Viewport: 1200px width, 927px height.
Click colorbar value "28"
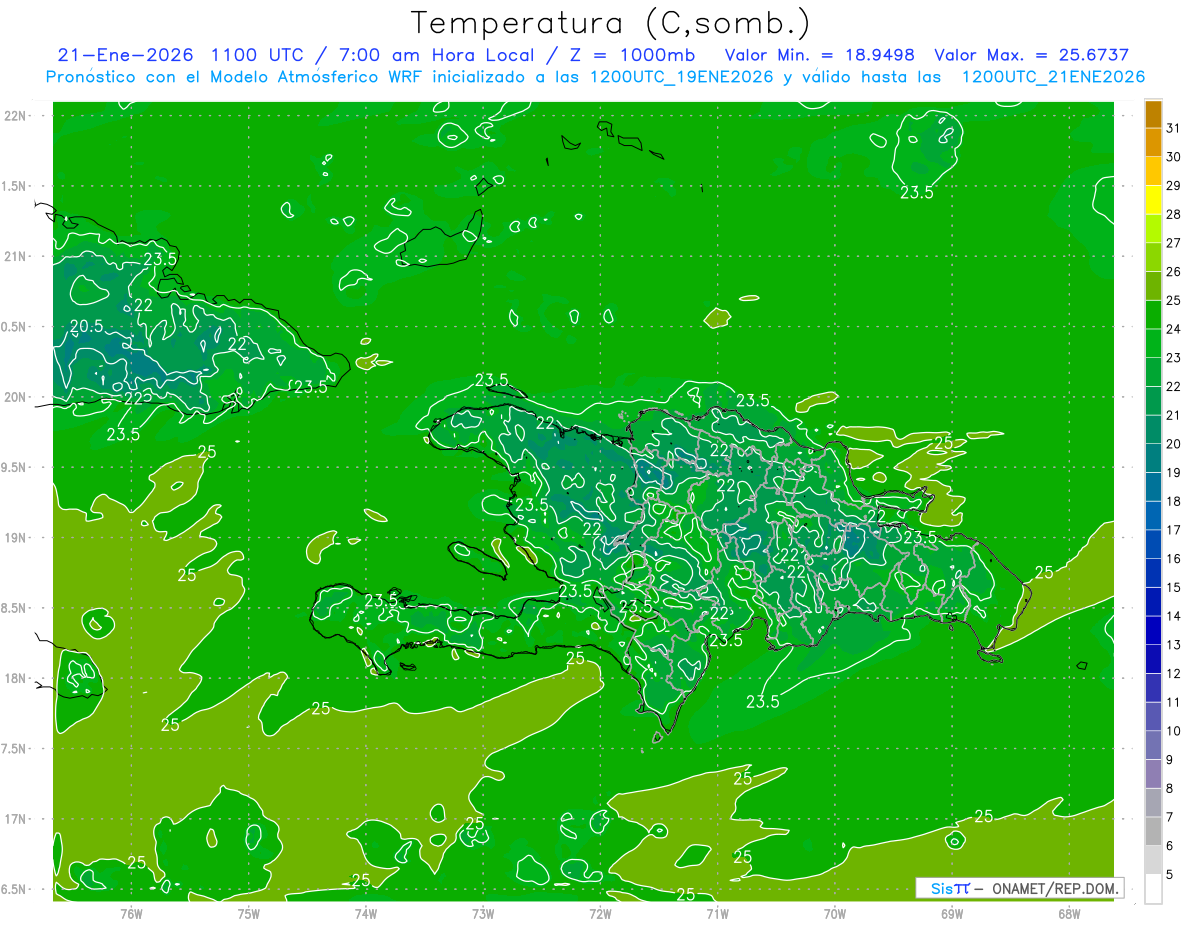click(x=1173, y=214)
